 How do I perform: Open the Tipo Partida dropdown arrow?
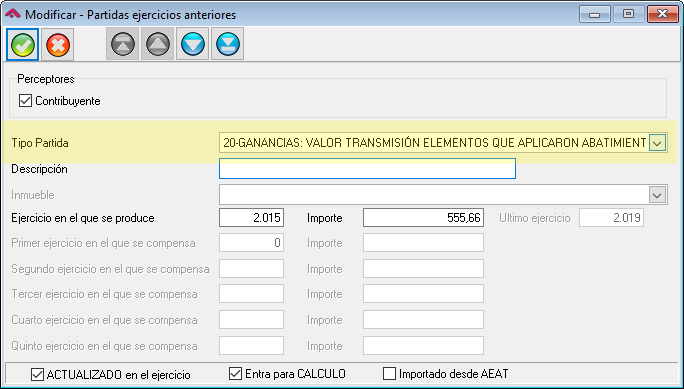tap(657, 143)
